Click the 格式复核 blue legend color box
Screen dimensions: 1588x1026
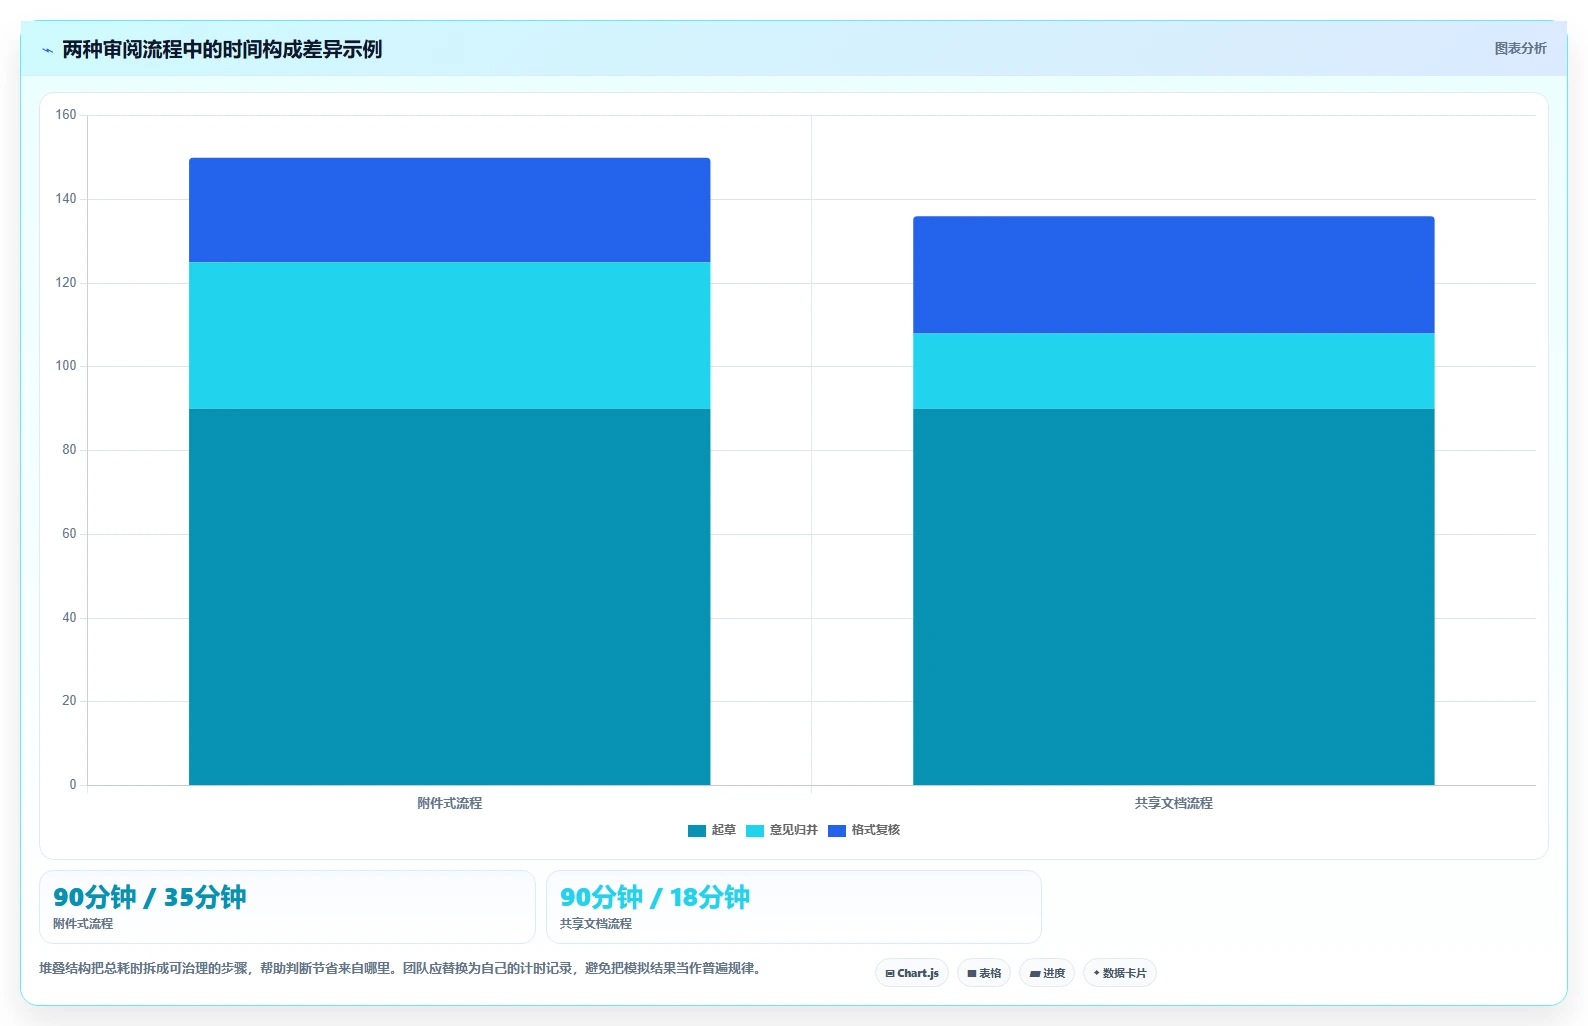click(837, 831)
